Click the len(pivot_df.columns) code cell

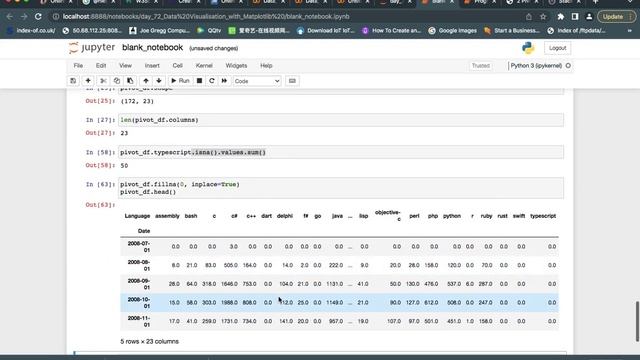tap(341, 120)
